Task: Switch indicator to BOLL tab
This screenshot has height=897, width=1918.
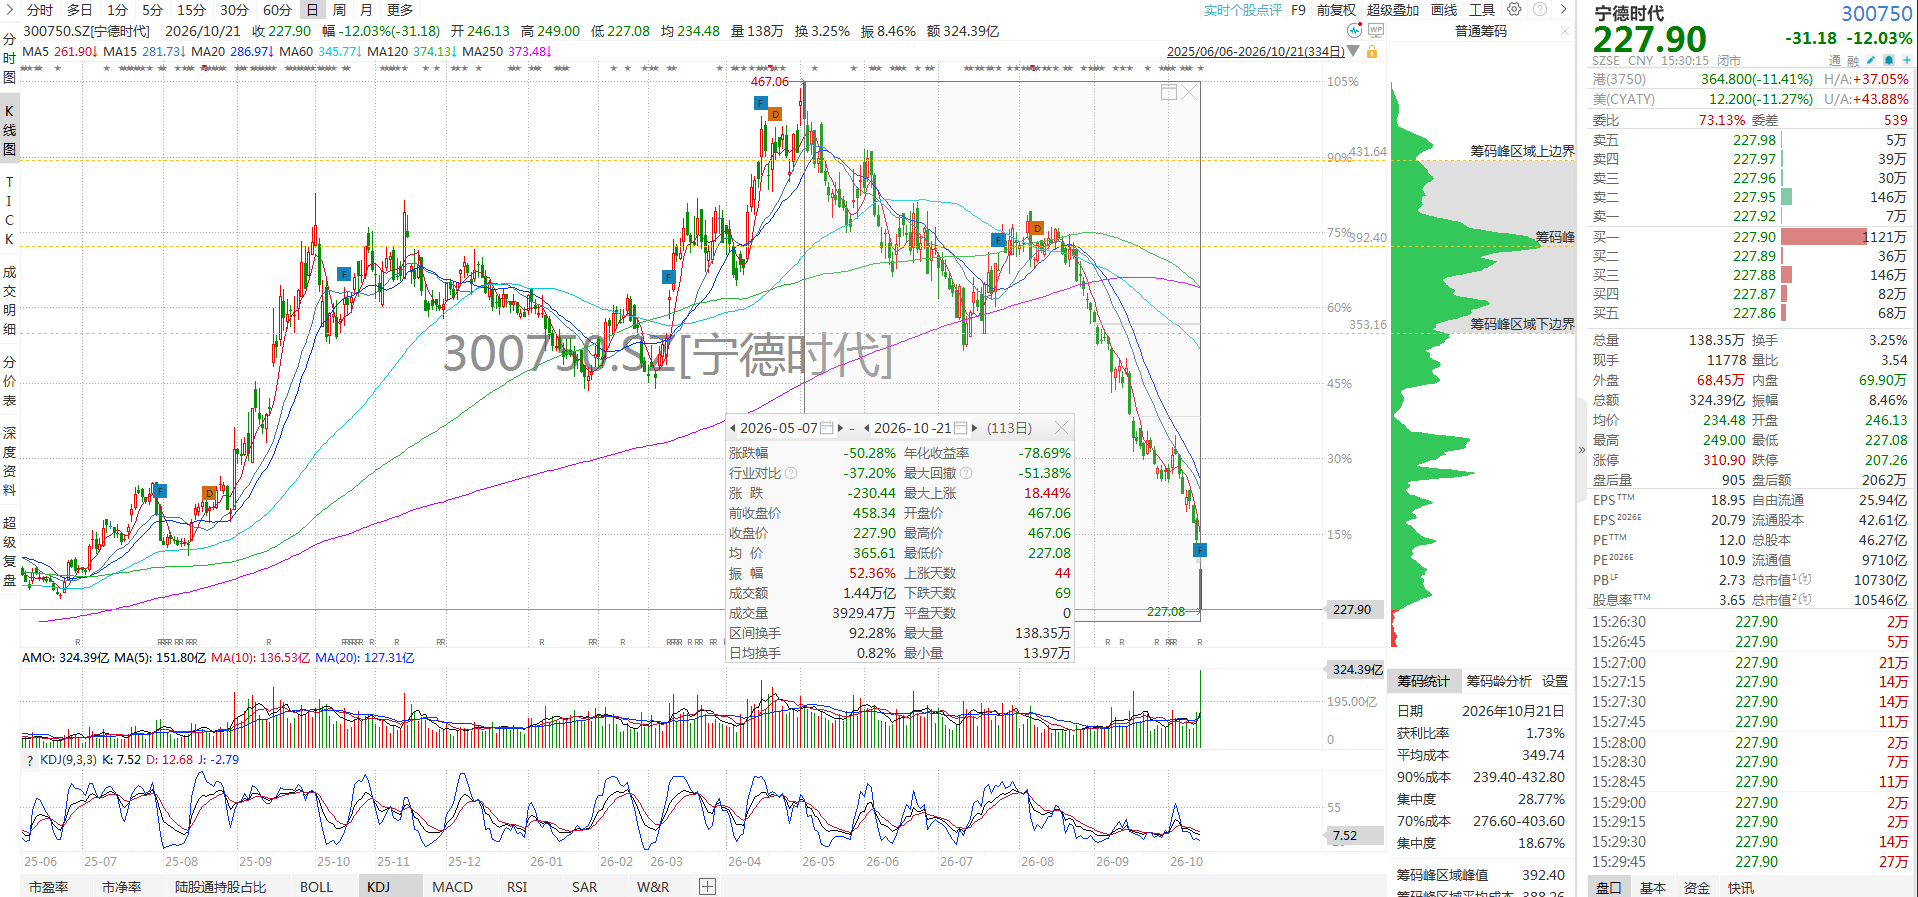Action: click(x=316, y=887)
